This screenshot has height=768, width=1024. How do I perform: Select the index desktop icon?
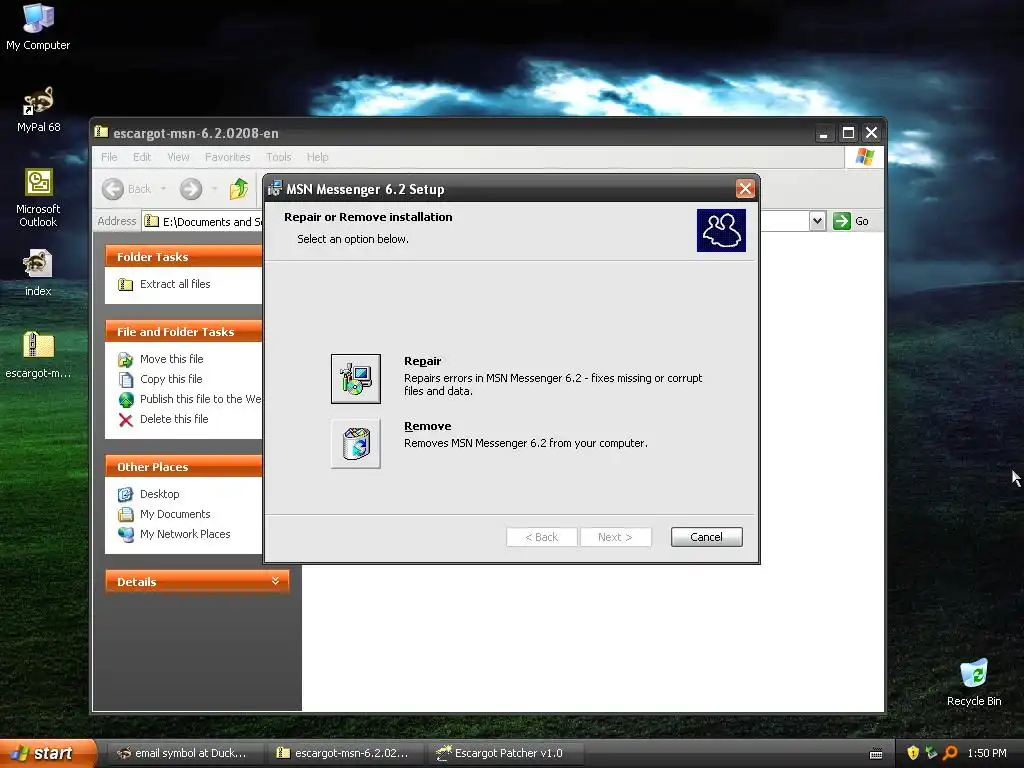pos(38,273)
